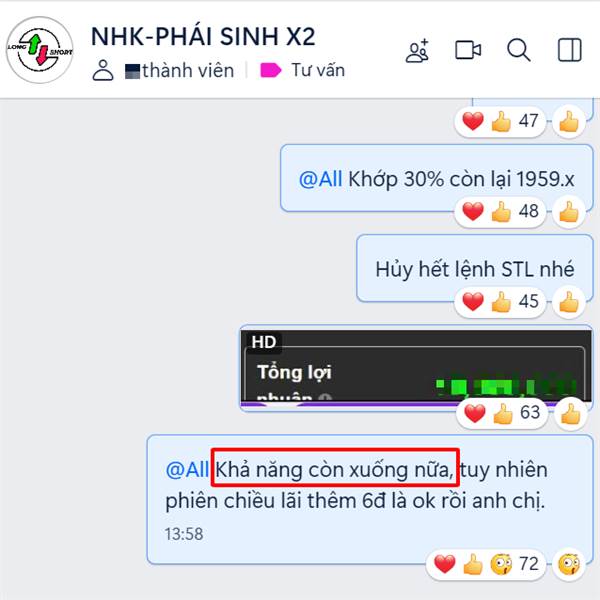The image size is (600, 600).
Task: View the 63 reactions on image
Action: (x=502, y=413)
